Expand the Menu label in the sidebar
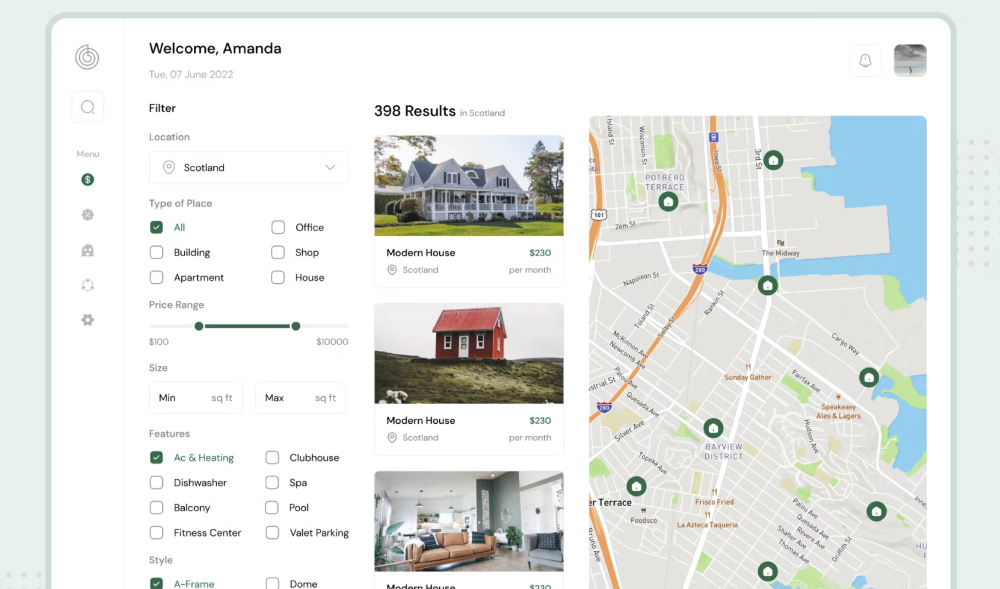The height and width of the screenshot is (589, 1000). click(x=88, y=153)
